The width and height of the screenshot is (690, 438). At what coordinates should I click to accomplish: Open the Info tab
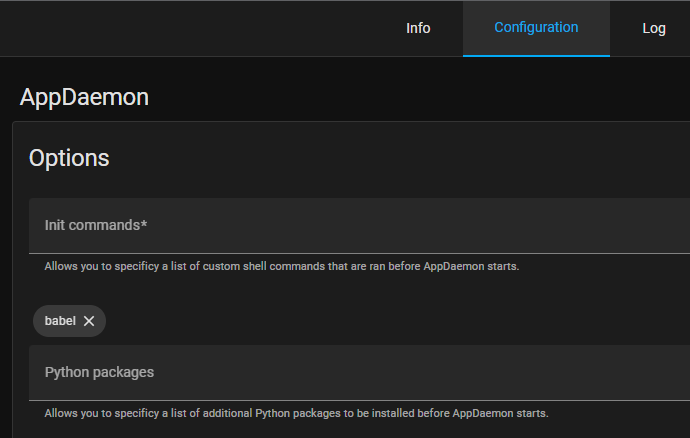coord(418,28)
